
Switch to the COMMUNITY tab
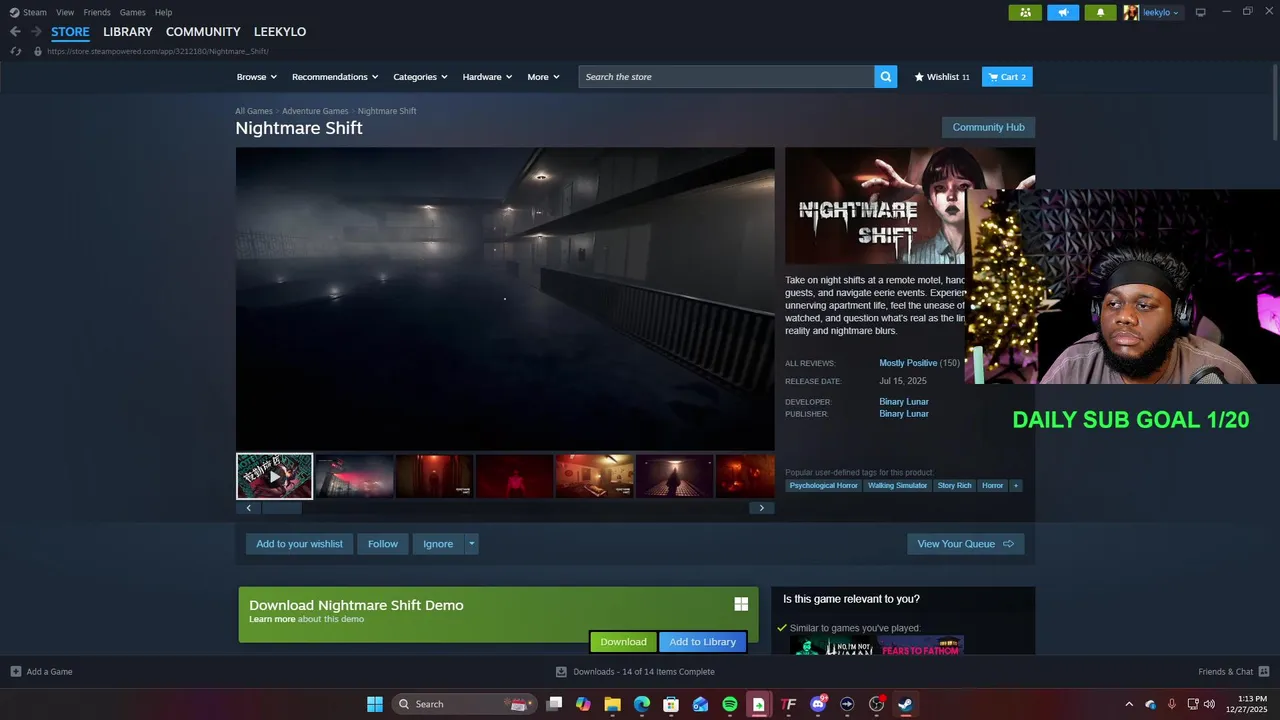[203, 32]
